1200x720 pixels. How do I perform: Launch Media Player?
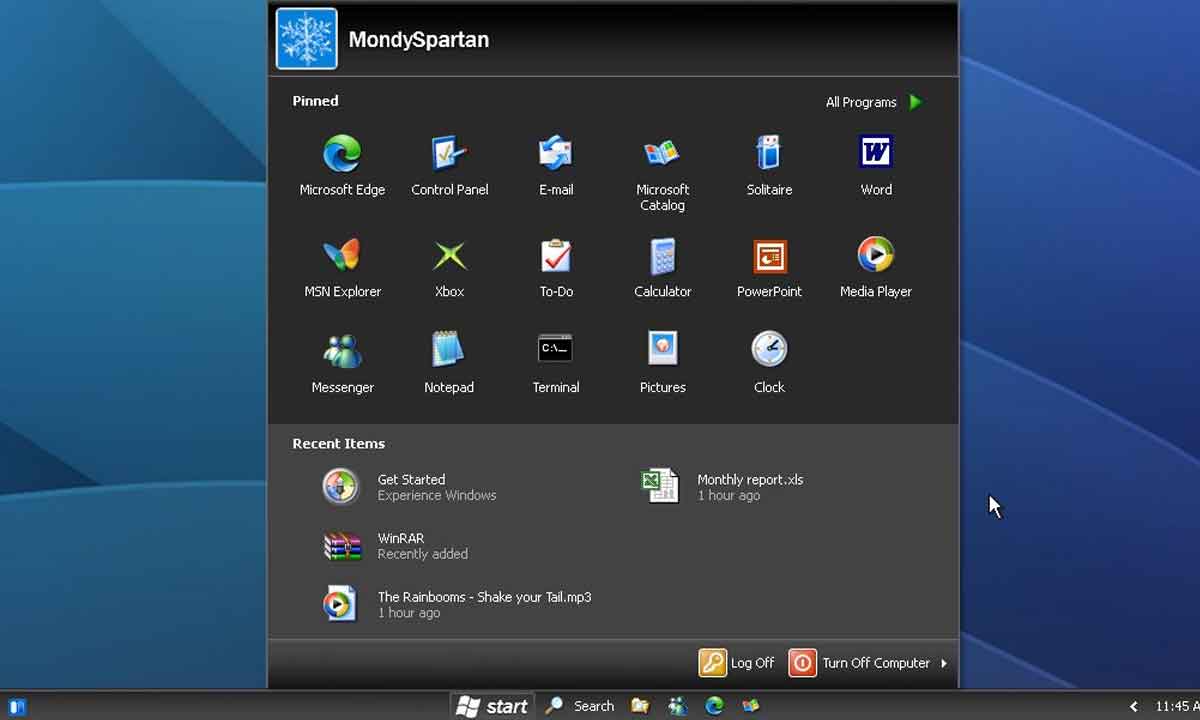coord(875,260)
